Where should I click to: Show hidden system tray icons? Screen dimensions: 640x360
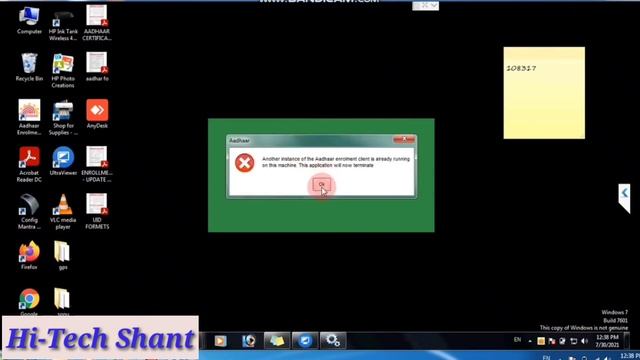click(530, 341)
